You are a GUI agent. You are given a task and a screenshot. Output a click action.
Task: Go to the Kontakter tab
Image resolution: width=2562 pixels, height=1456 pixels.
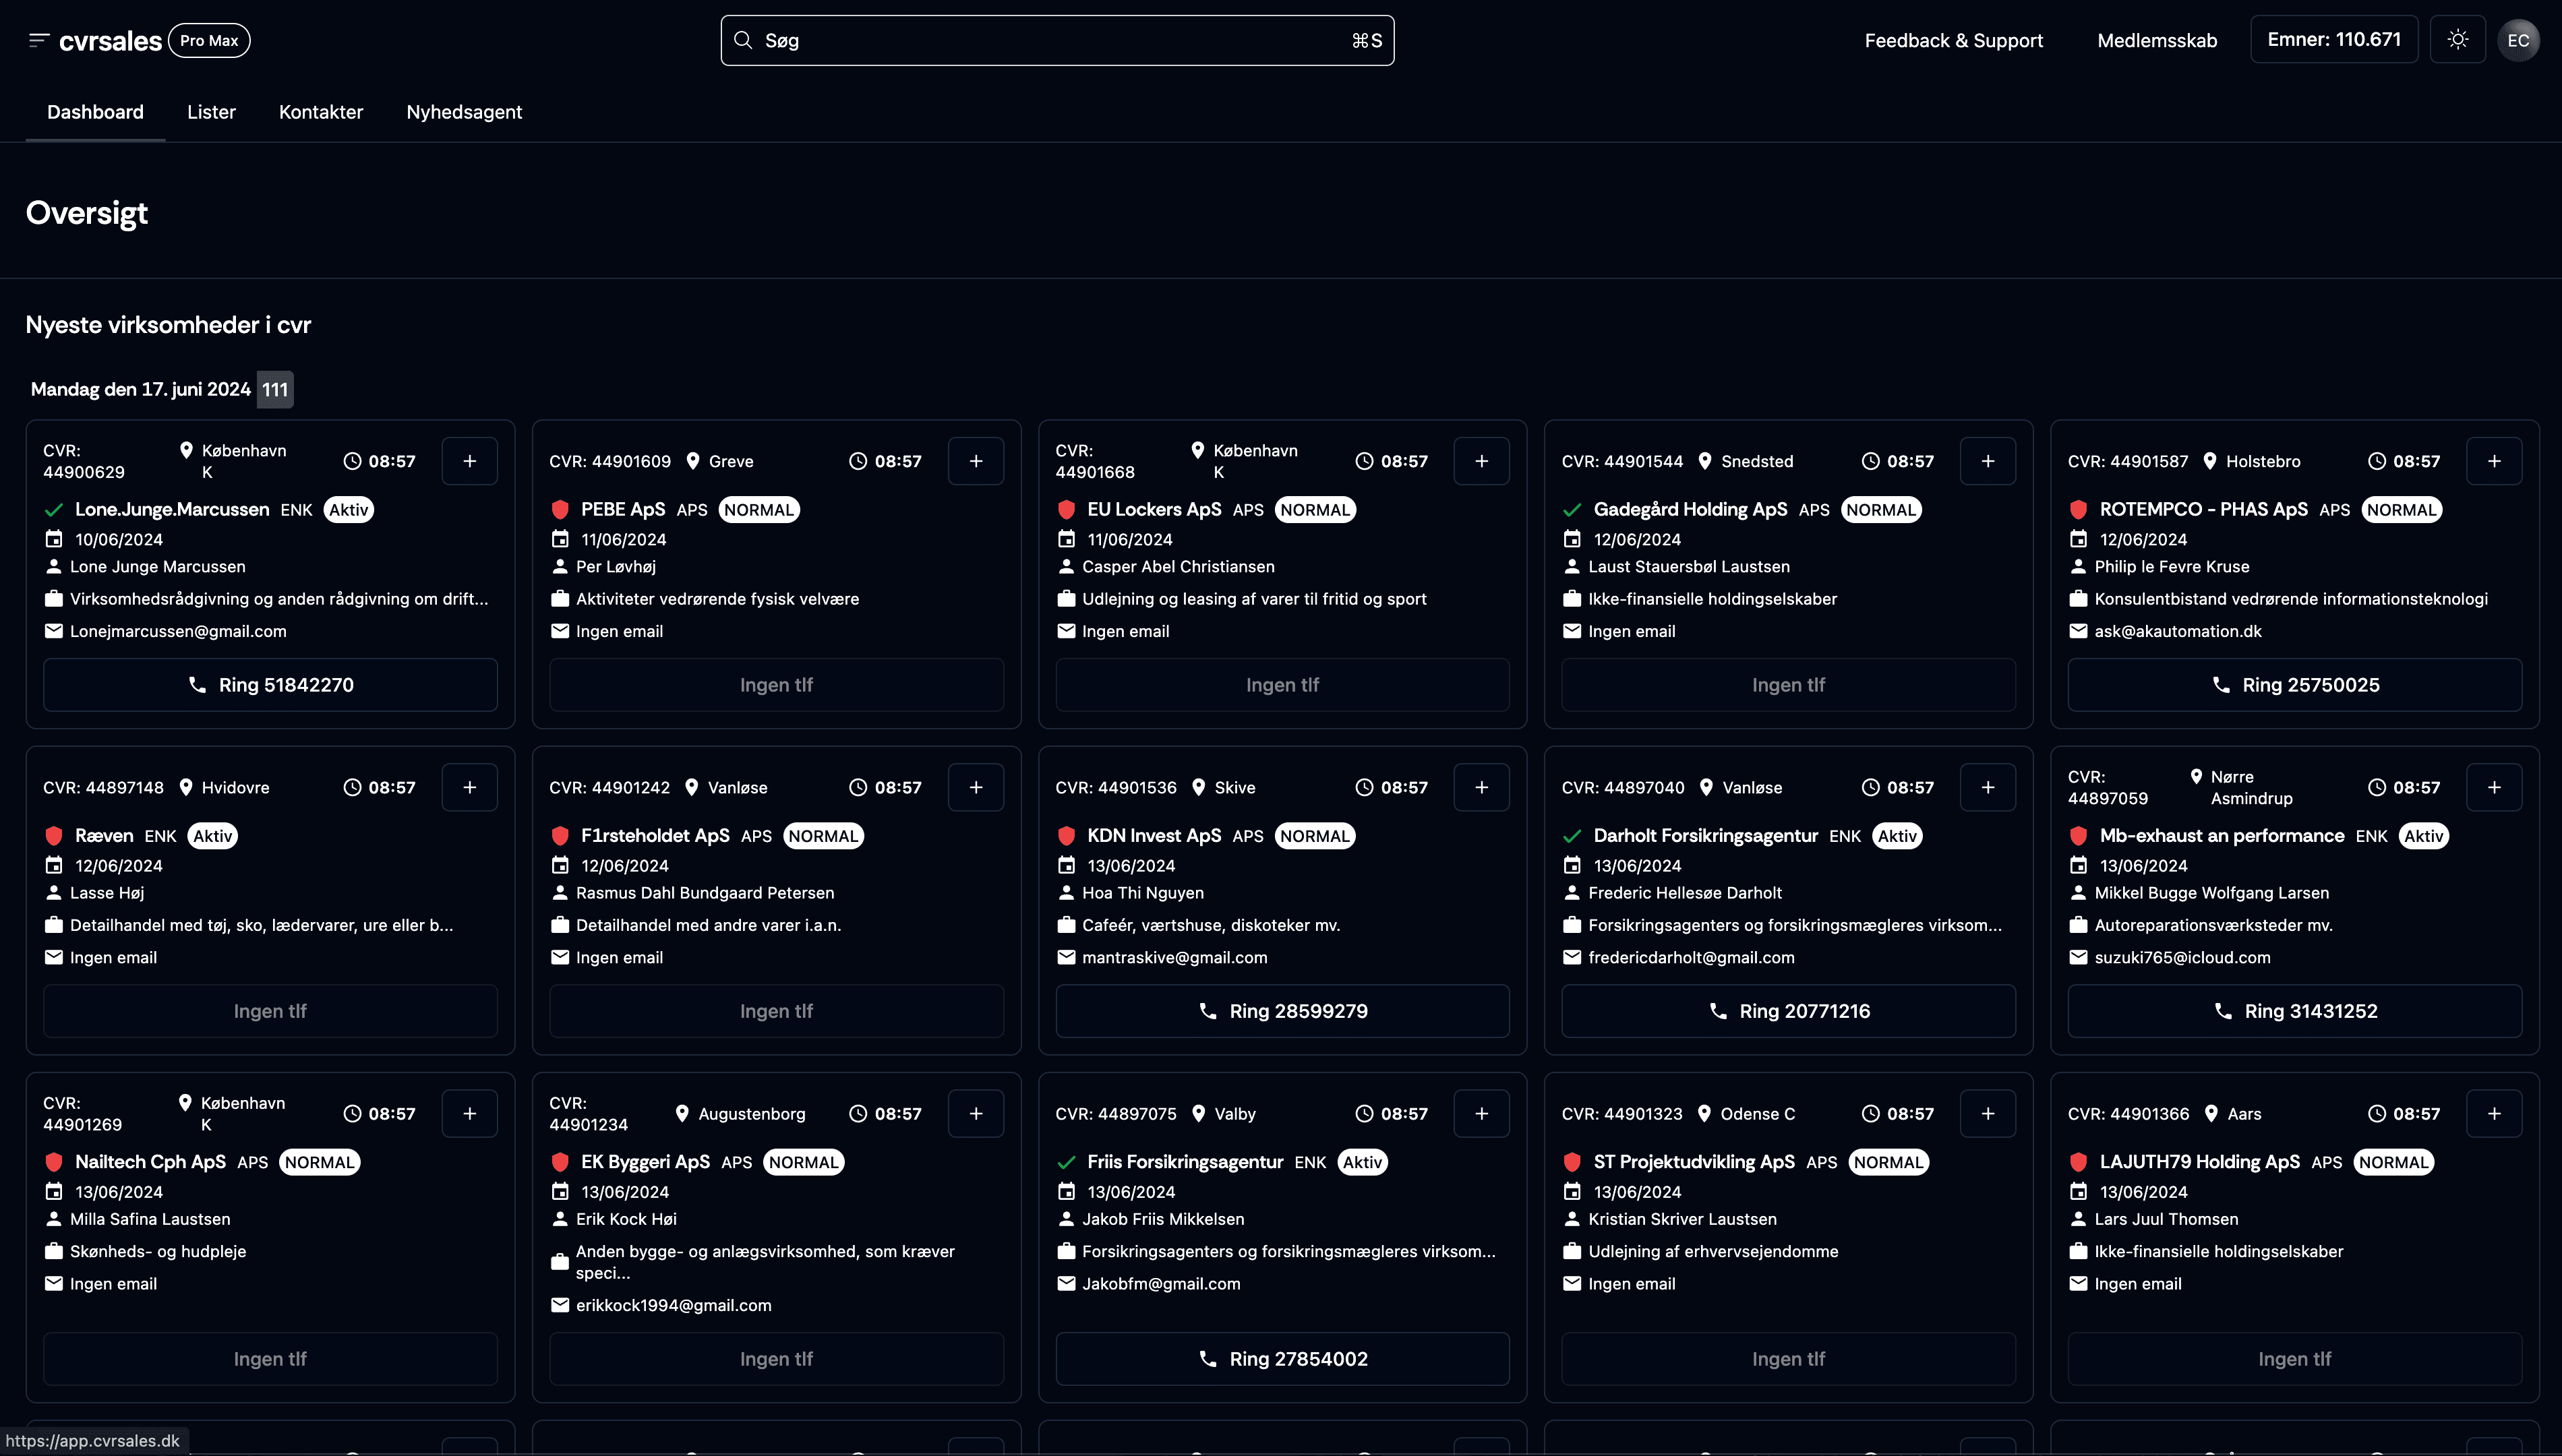click(x=320, y=112)
